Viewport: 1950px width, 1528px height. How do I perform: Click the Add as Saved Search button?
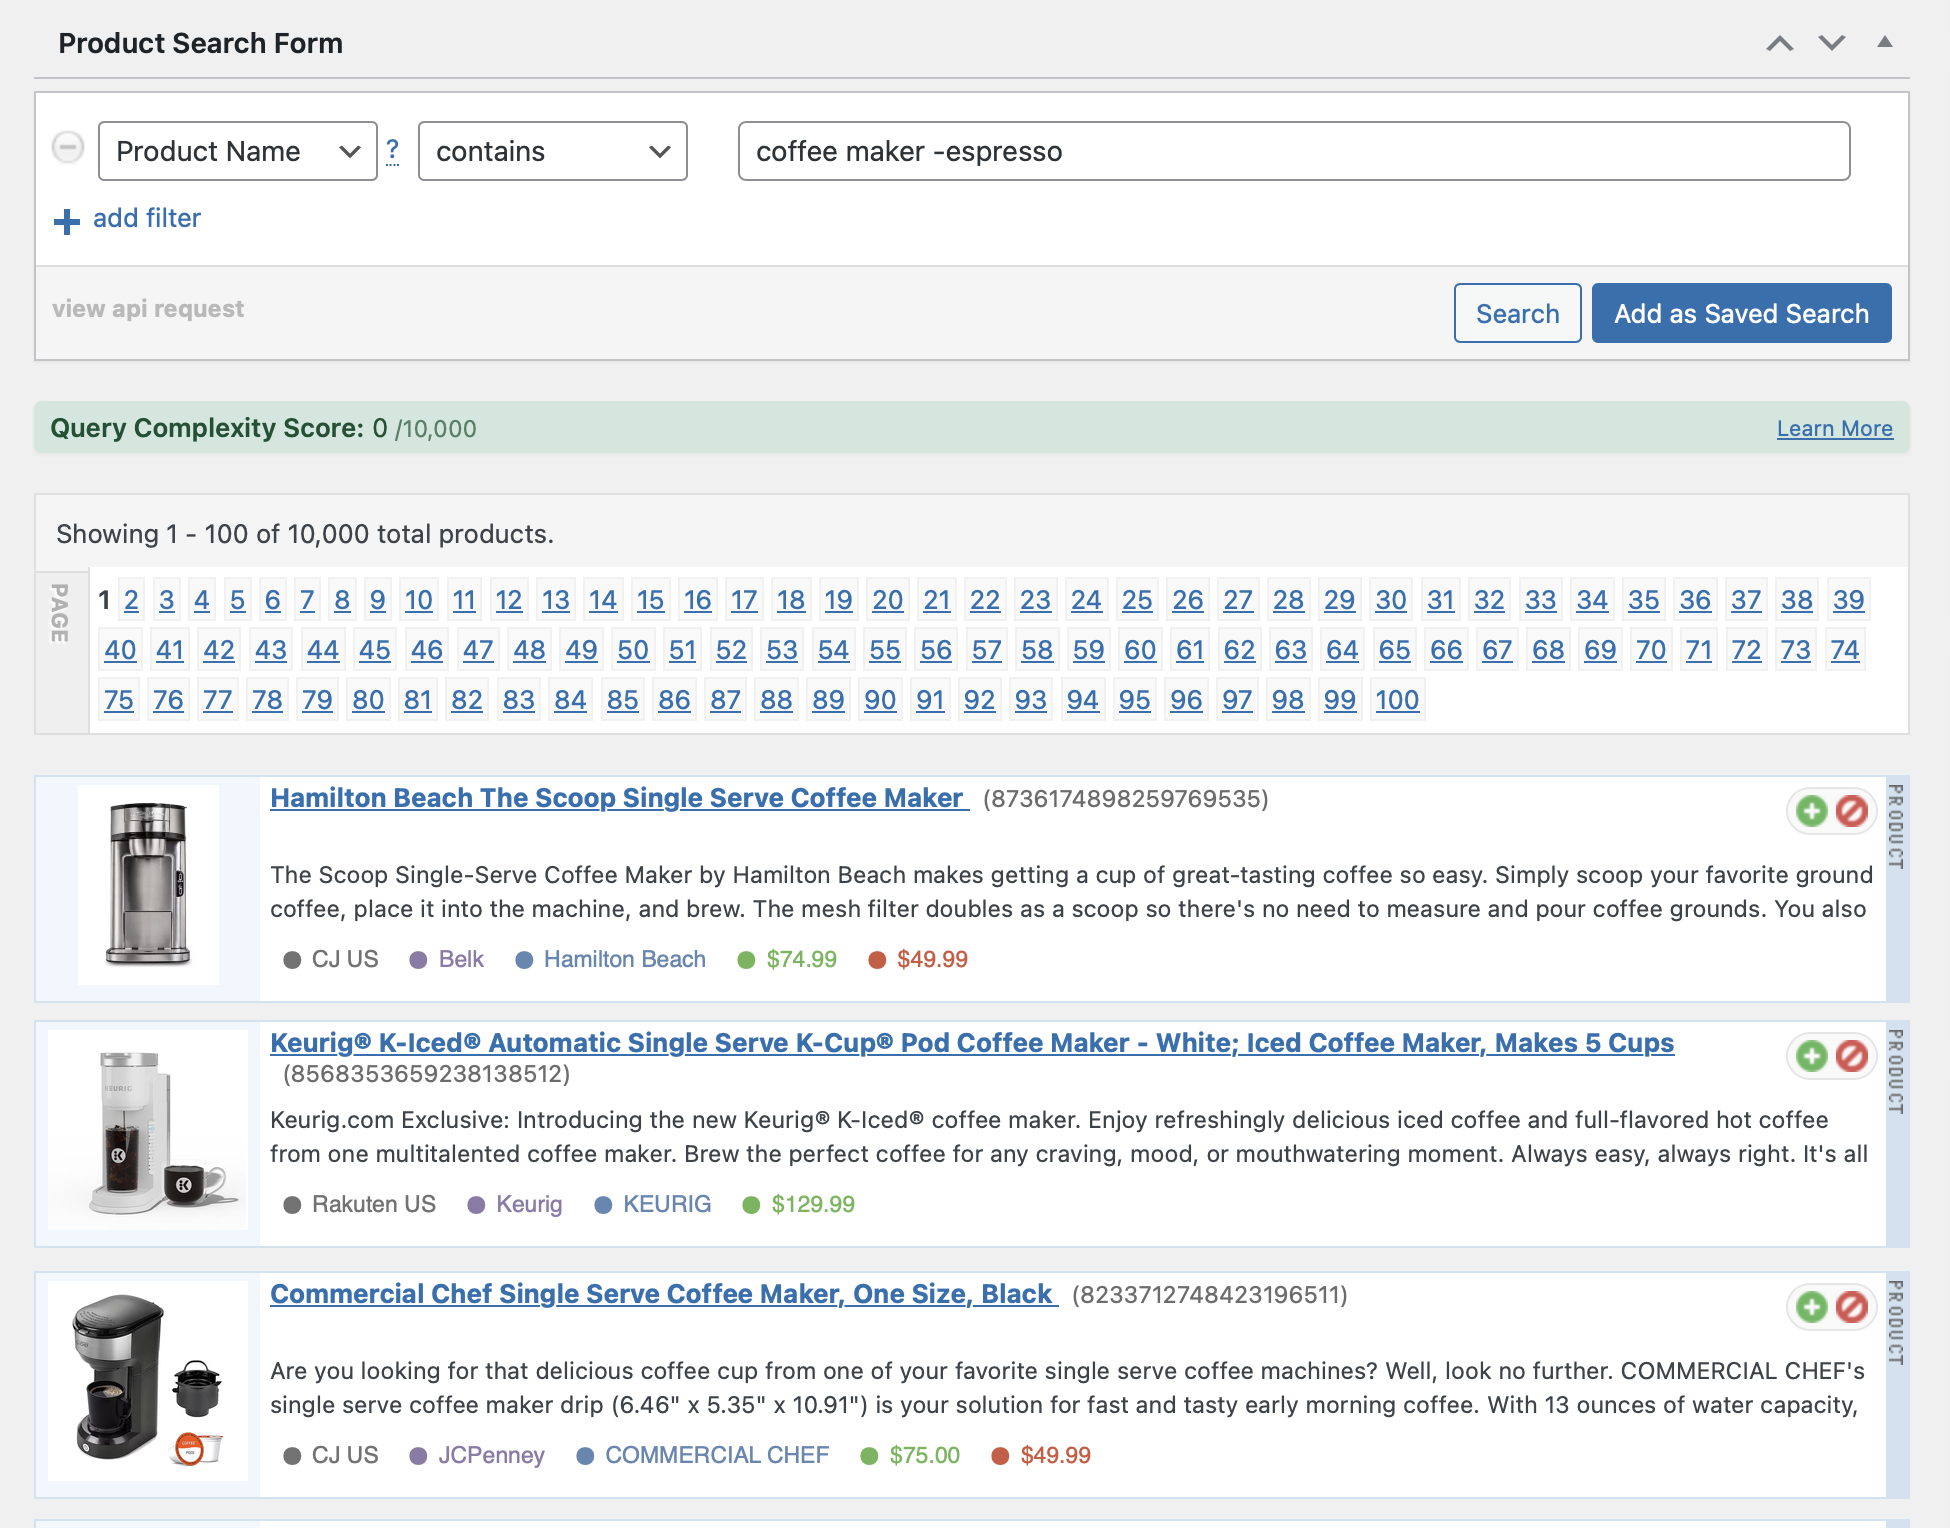pyautogui.click(x=1741, y=313)
